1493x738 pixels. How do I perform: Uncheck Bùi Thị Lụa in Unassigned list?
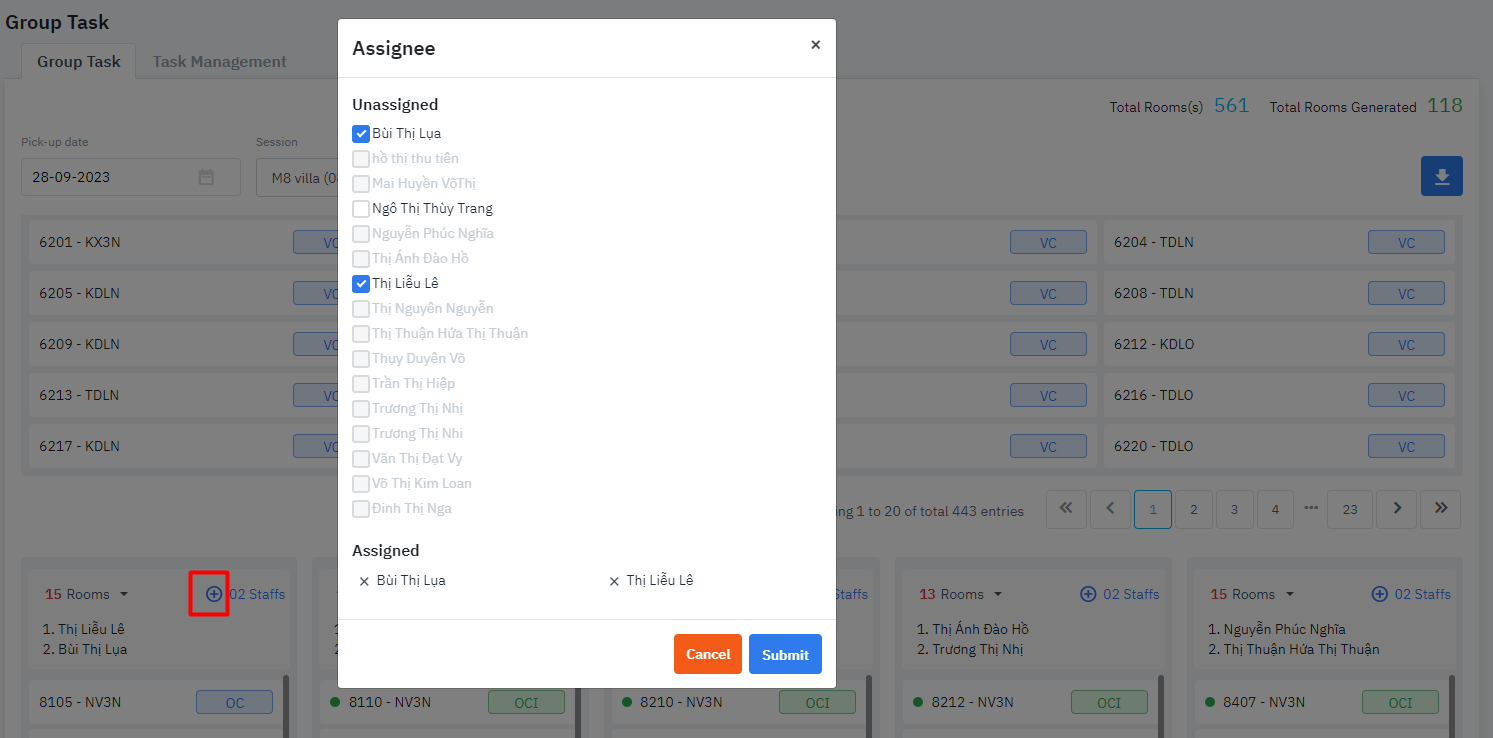point(361,133)
